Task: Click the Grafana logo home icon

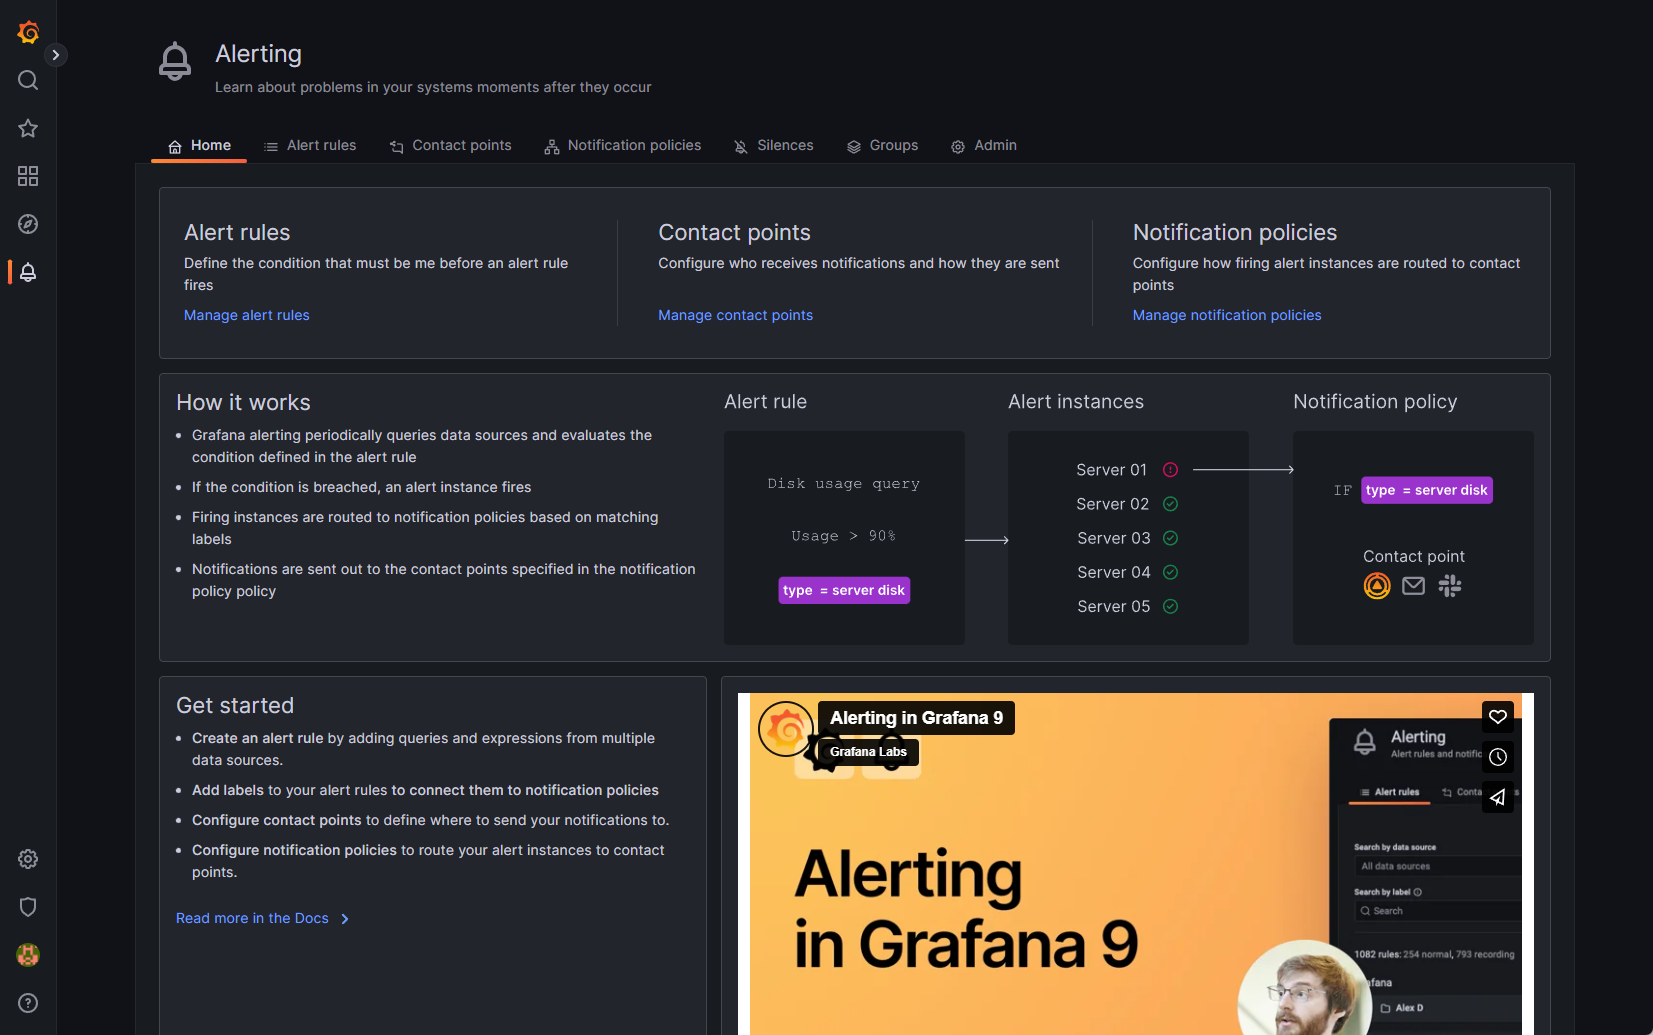Action: (28, 32)
